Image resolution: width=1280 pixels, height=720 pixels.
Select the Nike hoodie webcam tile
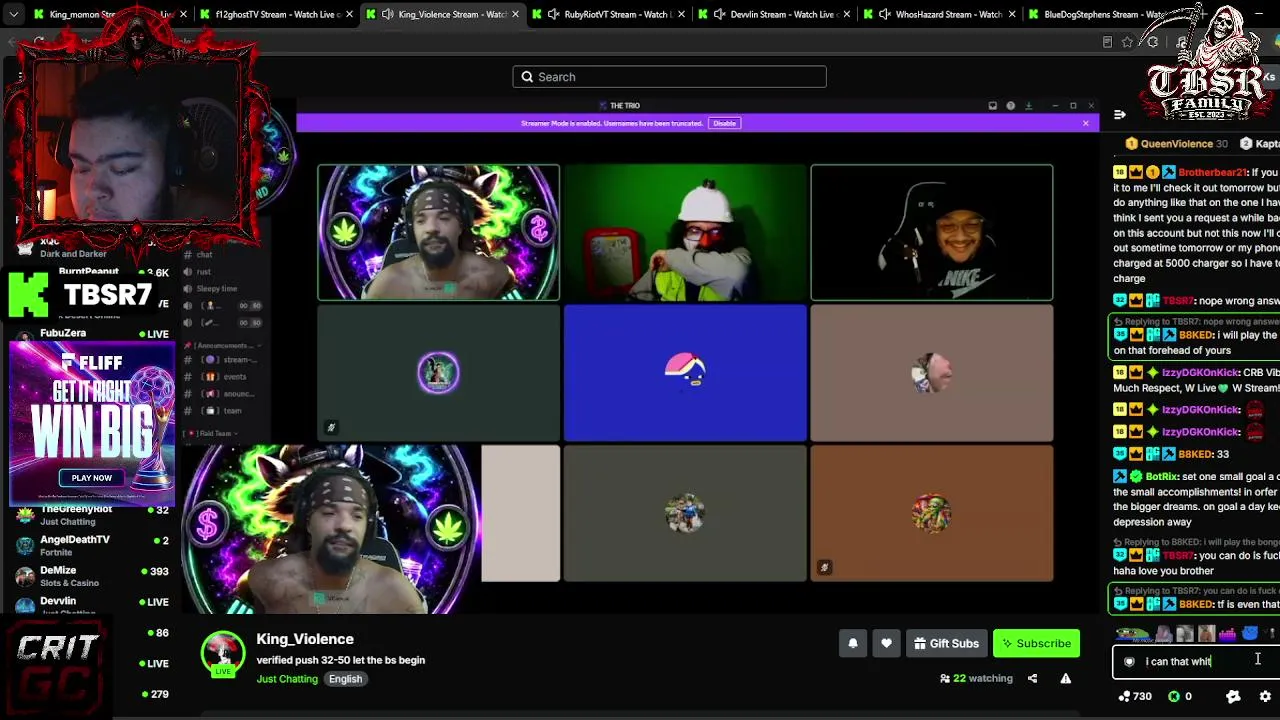tap(932, 232)
